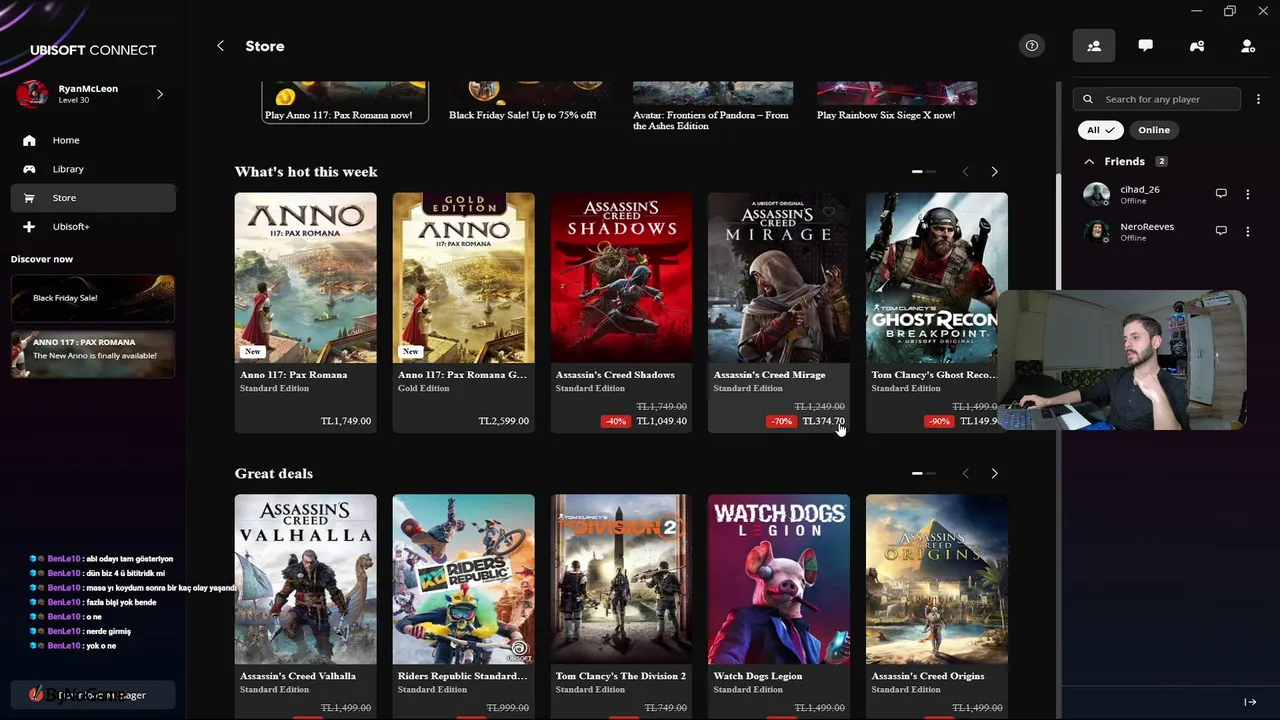This screenshot has height=720, width=1280.
Task: Open the chat messages panel icon
Action: click(1145, 46)
